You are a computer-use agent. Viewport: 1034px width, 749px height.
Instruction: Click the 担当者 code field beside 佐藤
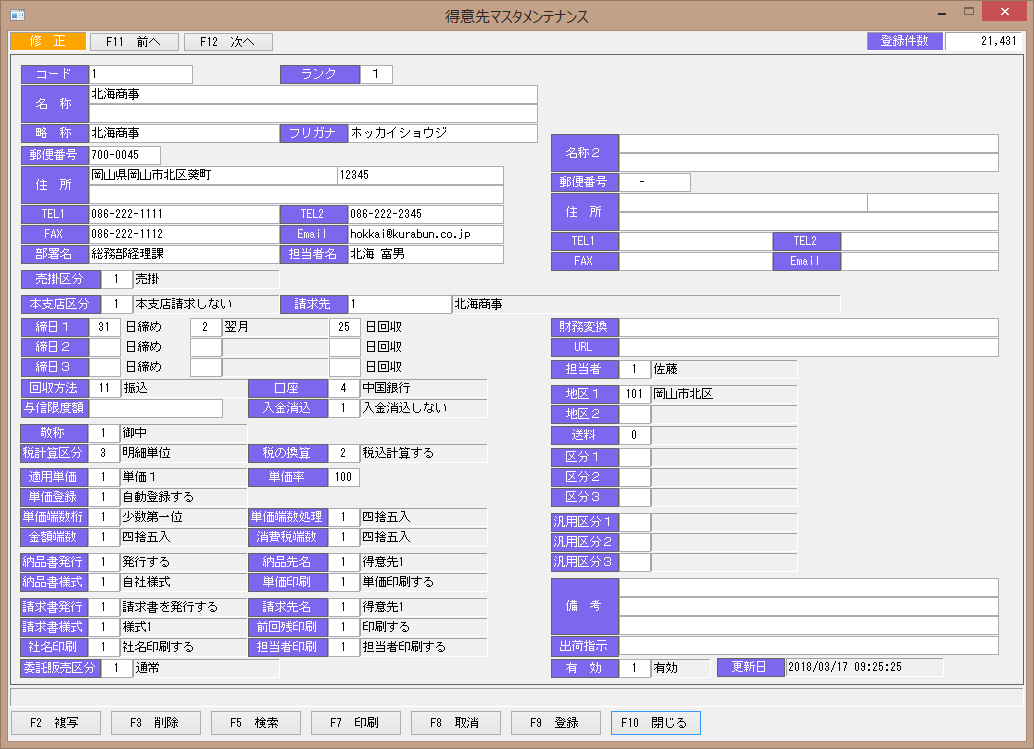(635, 369)
